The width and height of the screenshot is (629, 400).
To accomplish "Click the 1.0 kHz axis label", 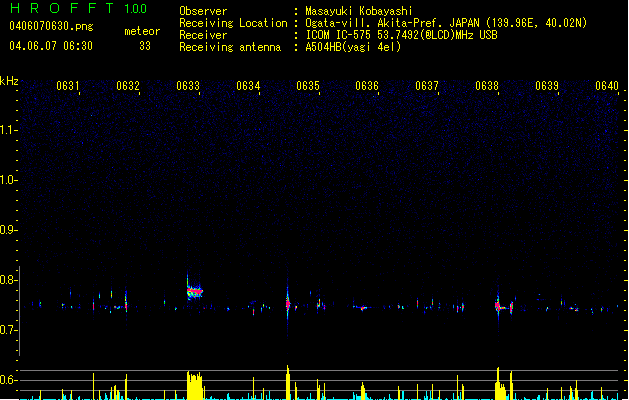I will pos(8,180).
